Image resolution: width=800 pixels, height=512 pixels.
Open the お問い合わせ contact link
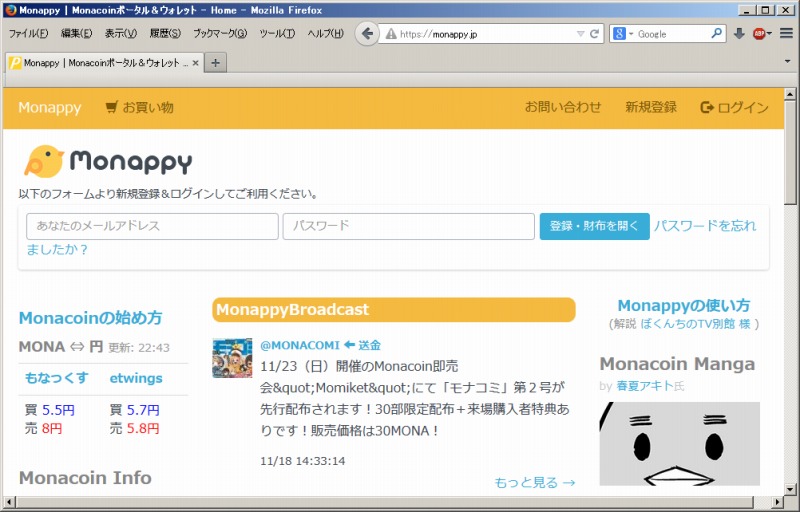[x=563, y=107]
